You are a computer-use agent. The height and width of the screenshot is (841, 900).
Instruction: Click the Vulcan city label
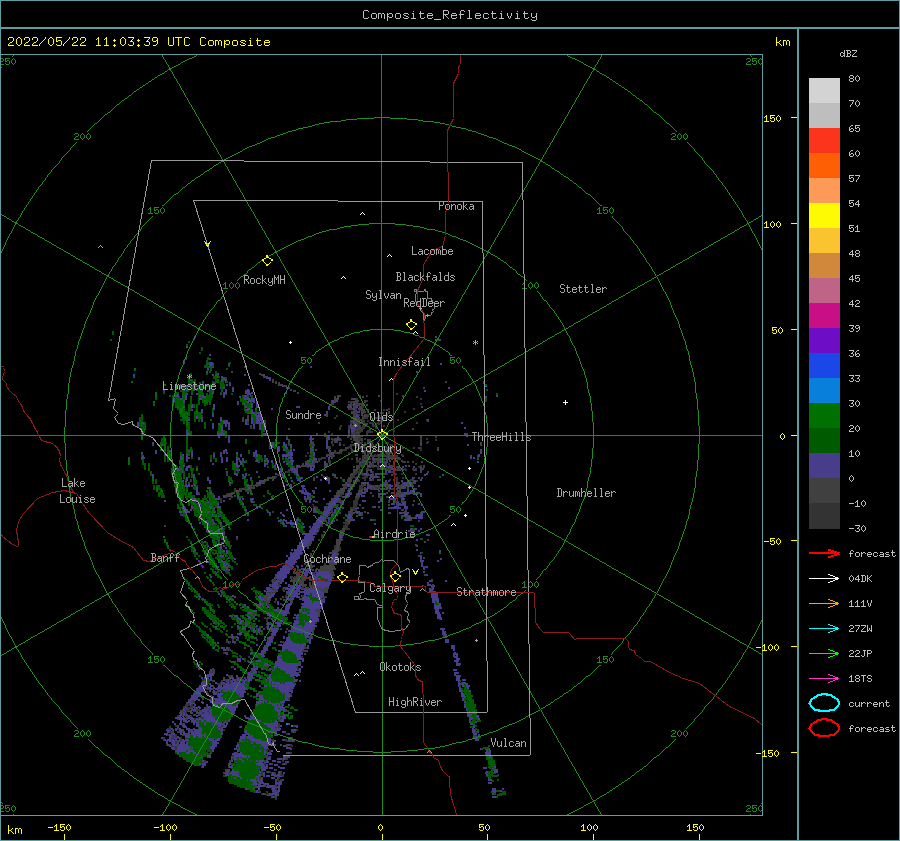point(509,743)
